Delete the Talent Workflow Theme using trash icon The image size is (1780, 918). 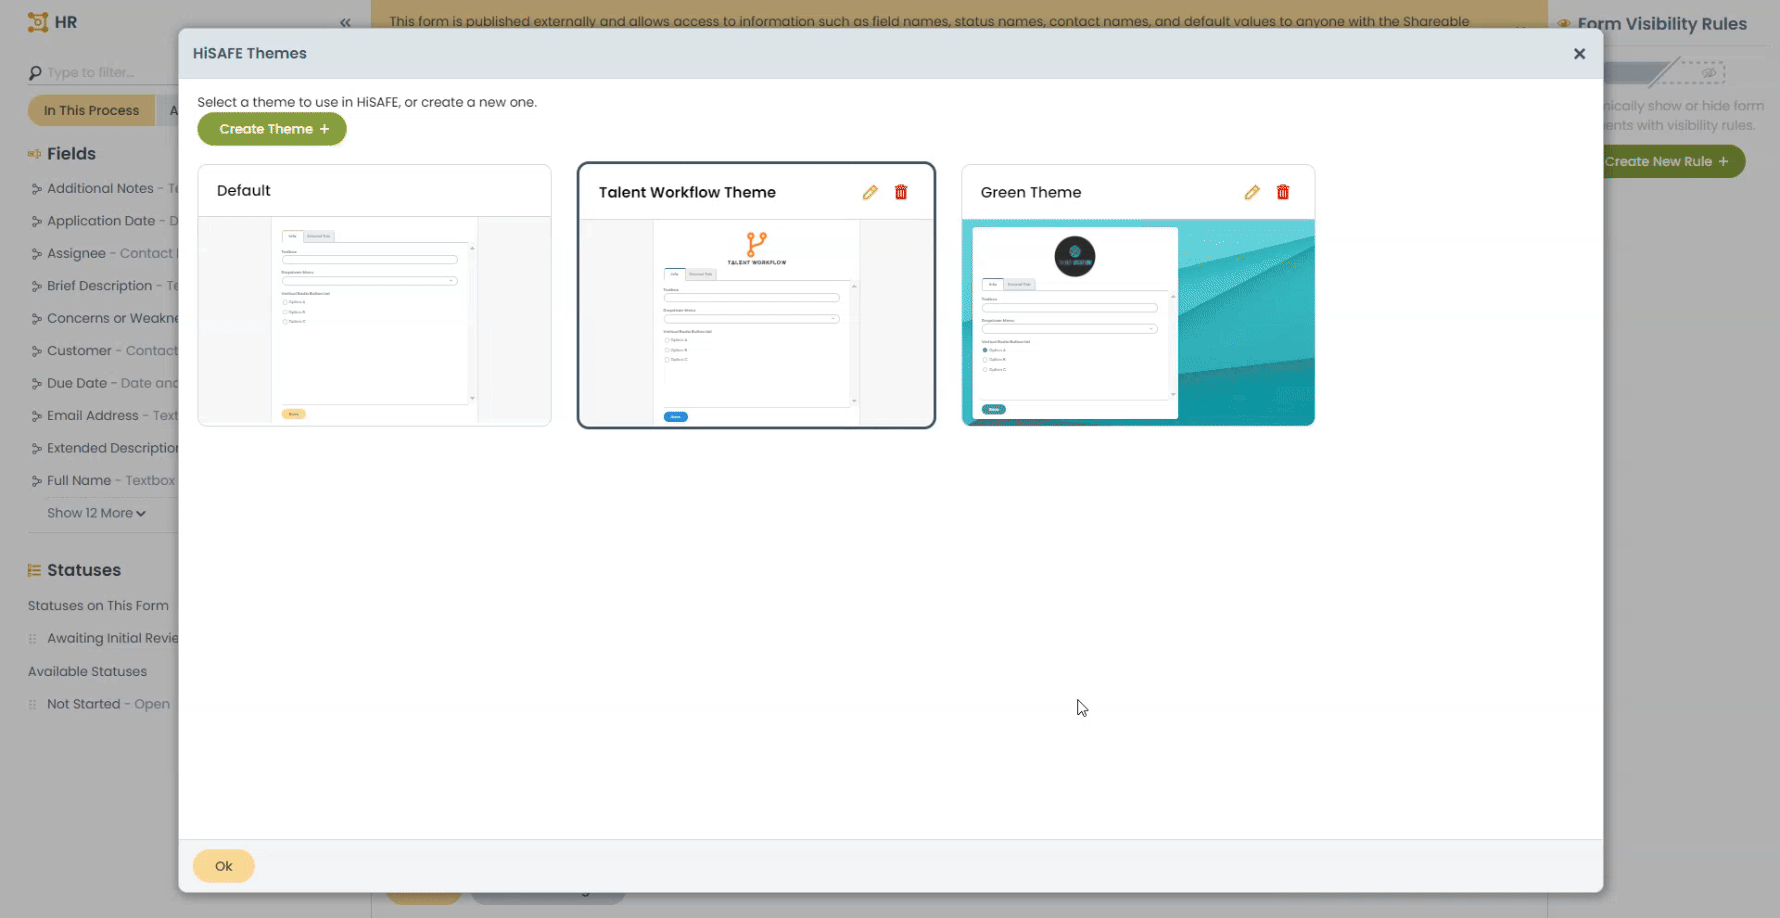tap(901, 192)
